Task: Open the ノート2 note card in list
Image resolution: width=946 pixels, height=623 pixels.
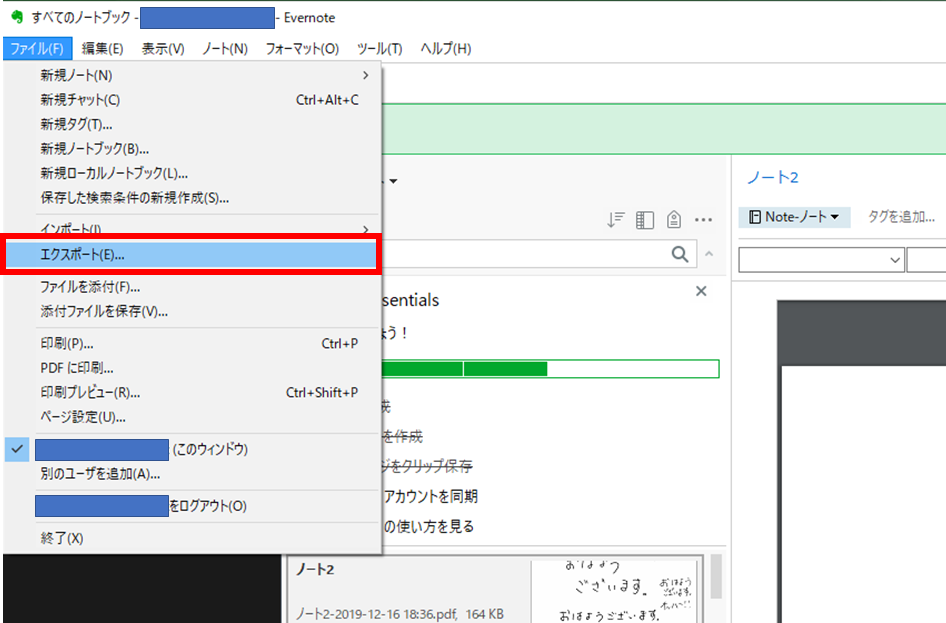Action: coord(495,589)
